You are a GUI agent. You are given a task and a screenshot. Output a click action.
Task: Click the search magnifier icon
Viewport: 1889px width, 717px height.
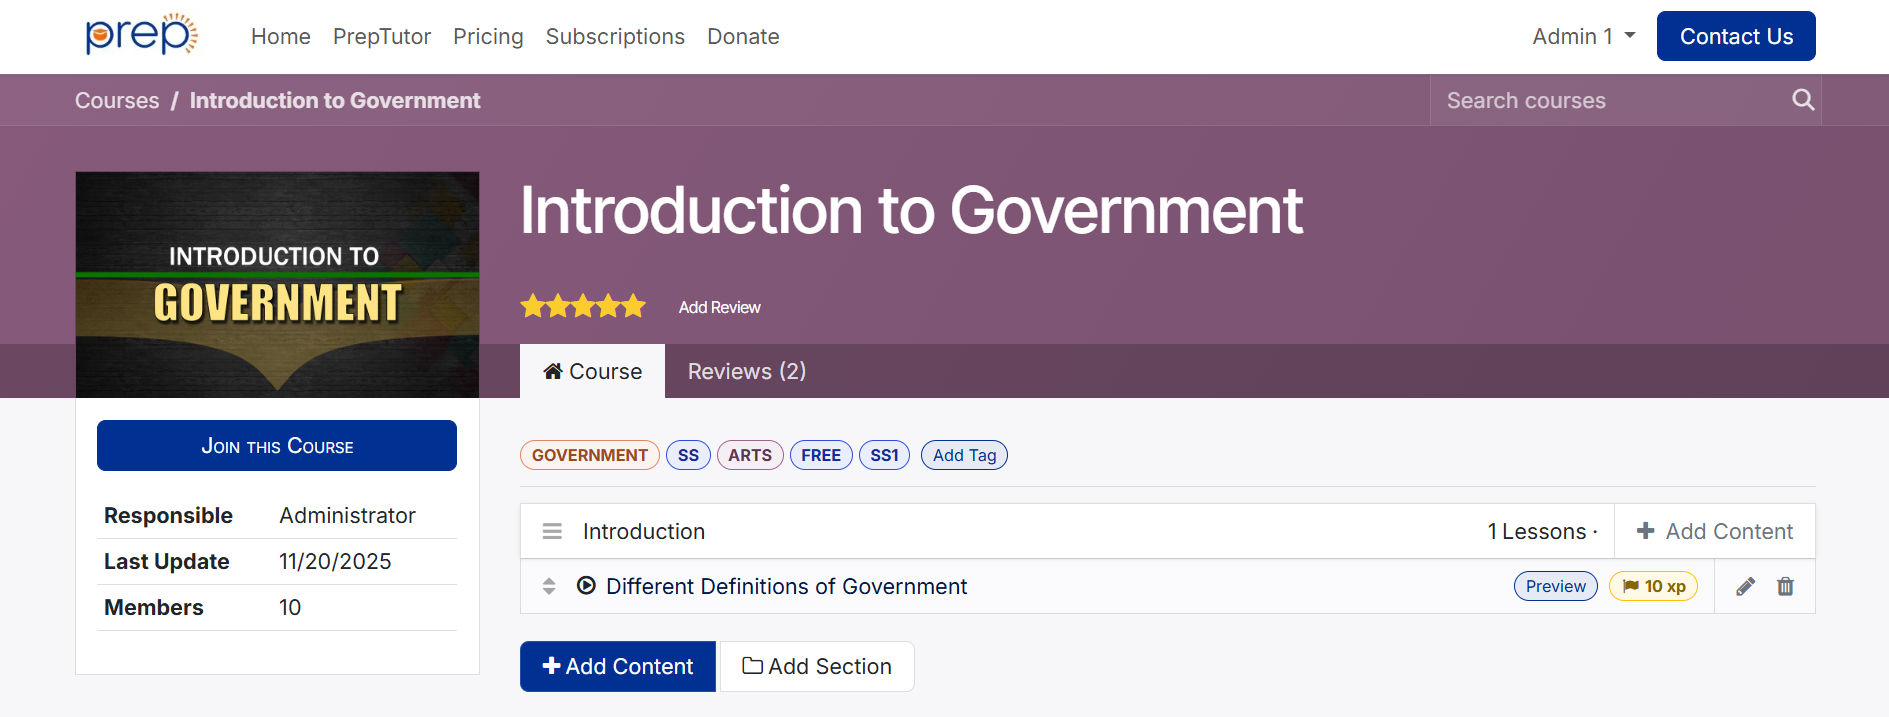[x=1803, y=100]
